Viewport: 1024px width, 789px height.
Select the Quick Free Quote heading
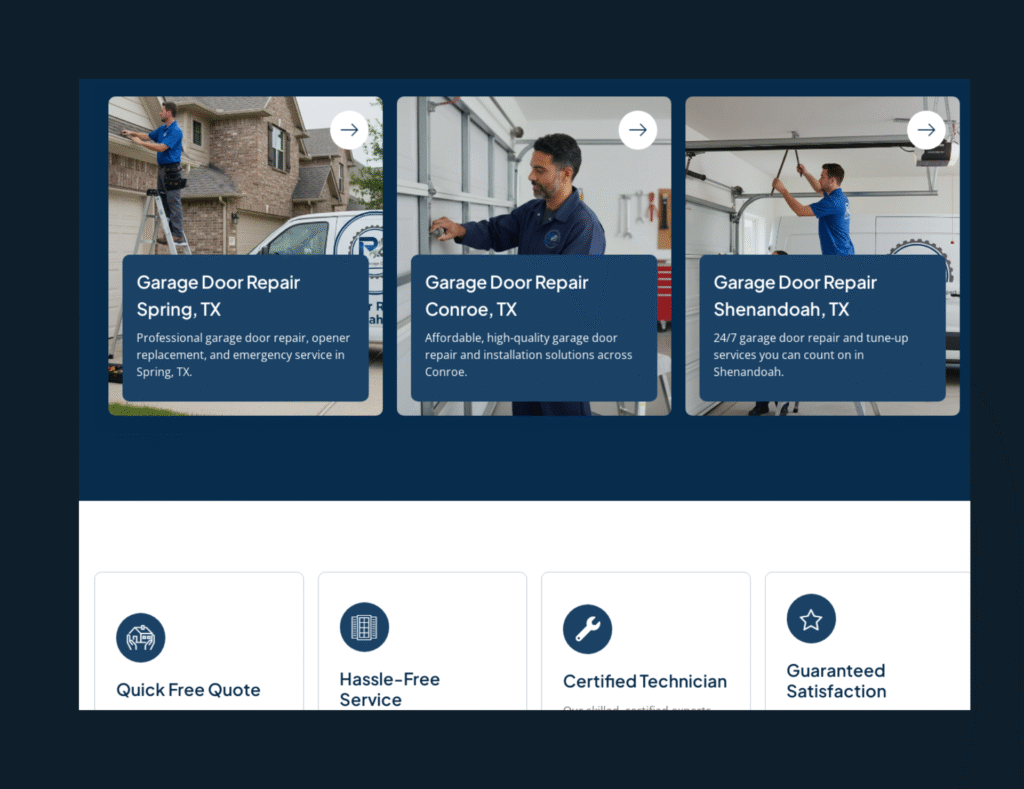click(188, 690)
